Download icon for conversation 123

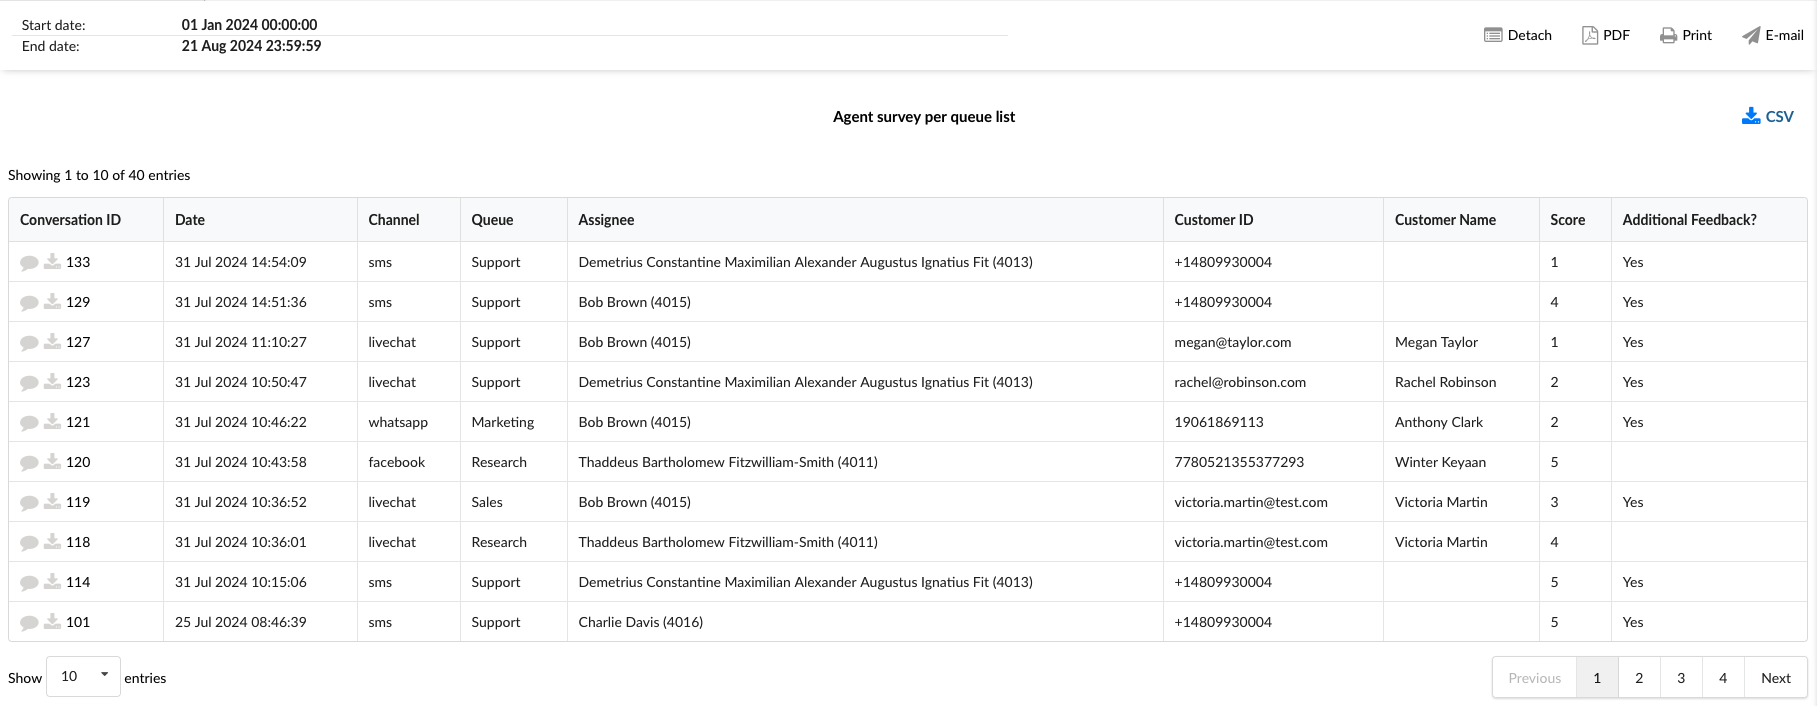(53, 382)
